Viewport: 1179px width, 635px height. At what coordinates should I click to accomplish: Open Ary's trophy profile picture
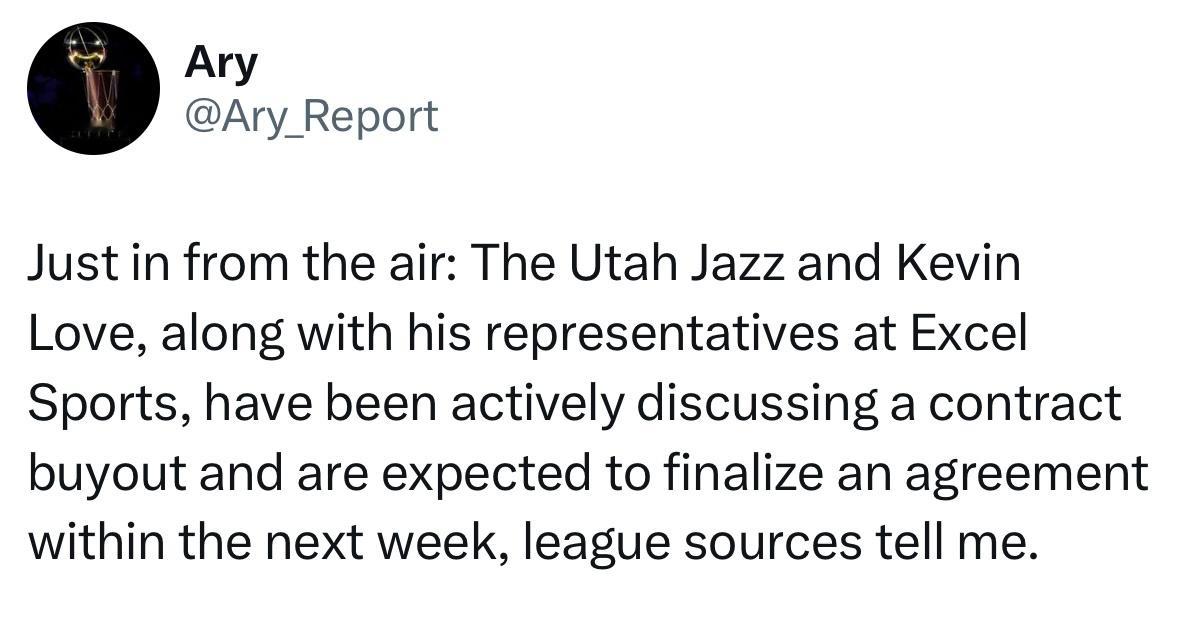click(93, 89)
